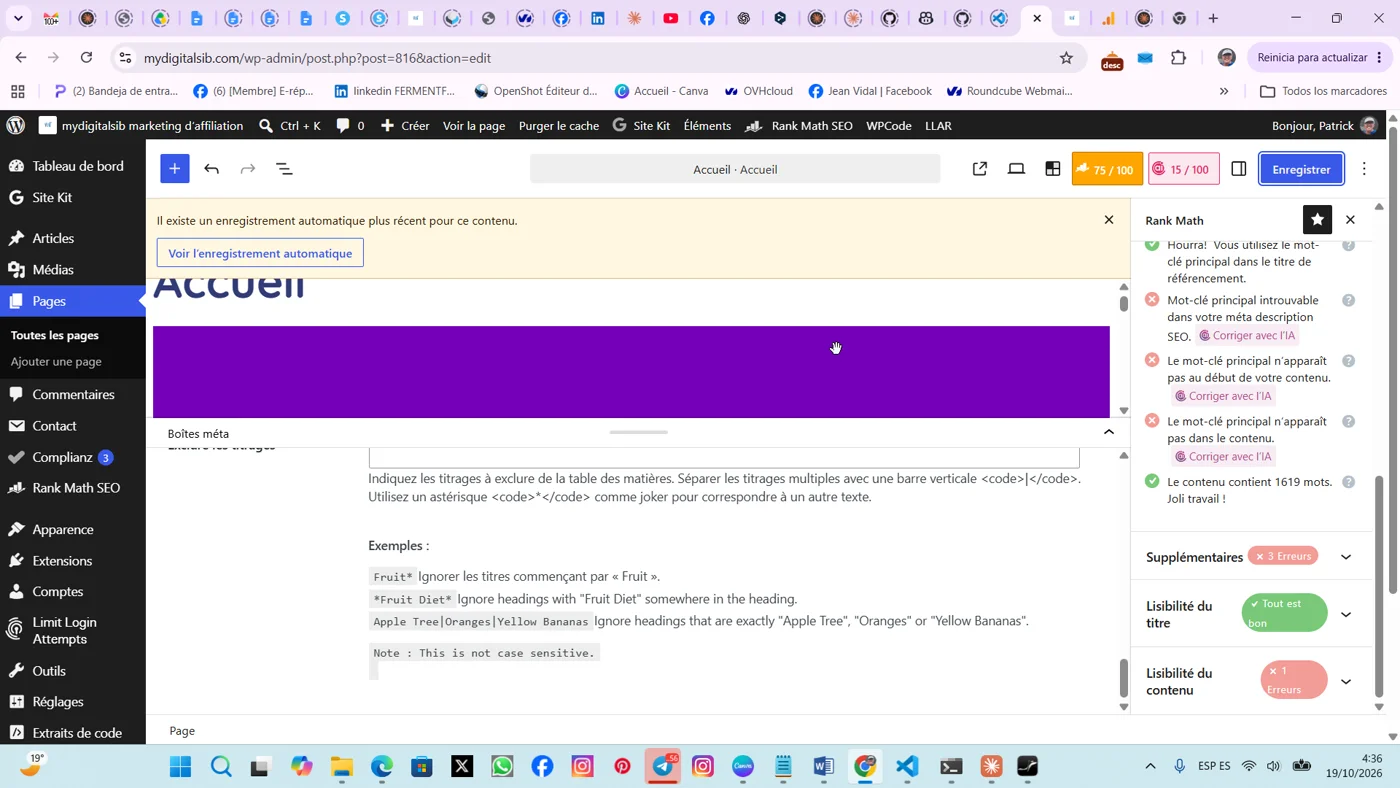Open the Rank Math SEO score 75/100
This screenshot has height=788, width=1400.
pos(1107,169)
